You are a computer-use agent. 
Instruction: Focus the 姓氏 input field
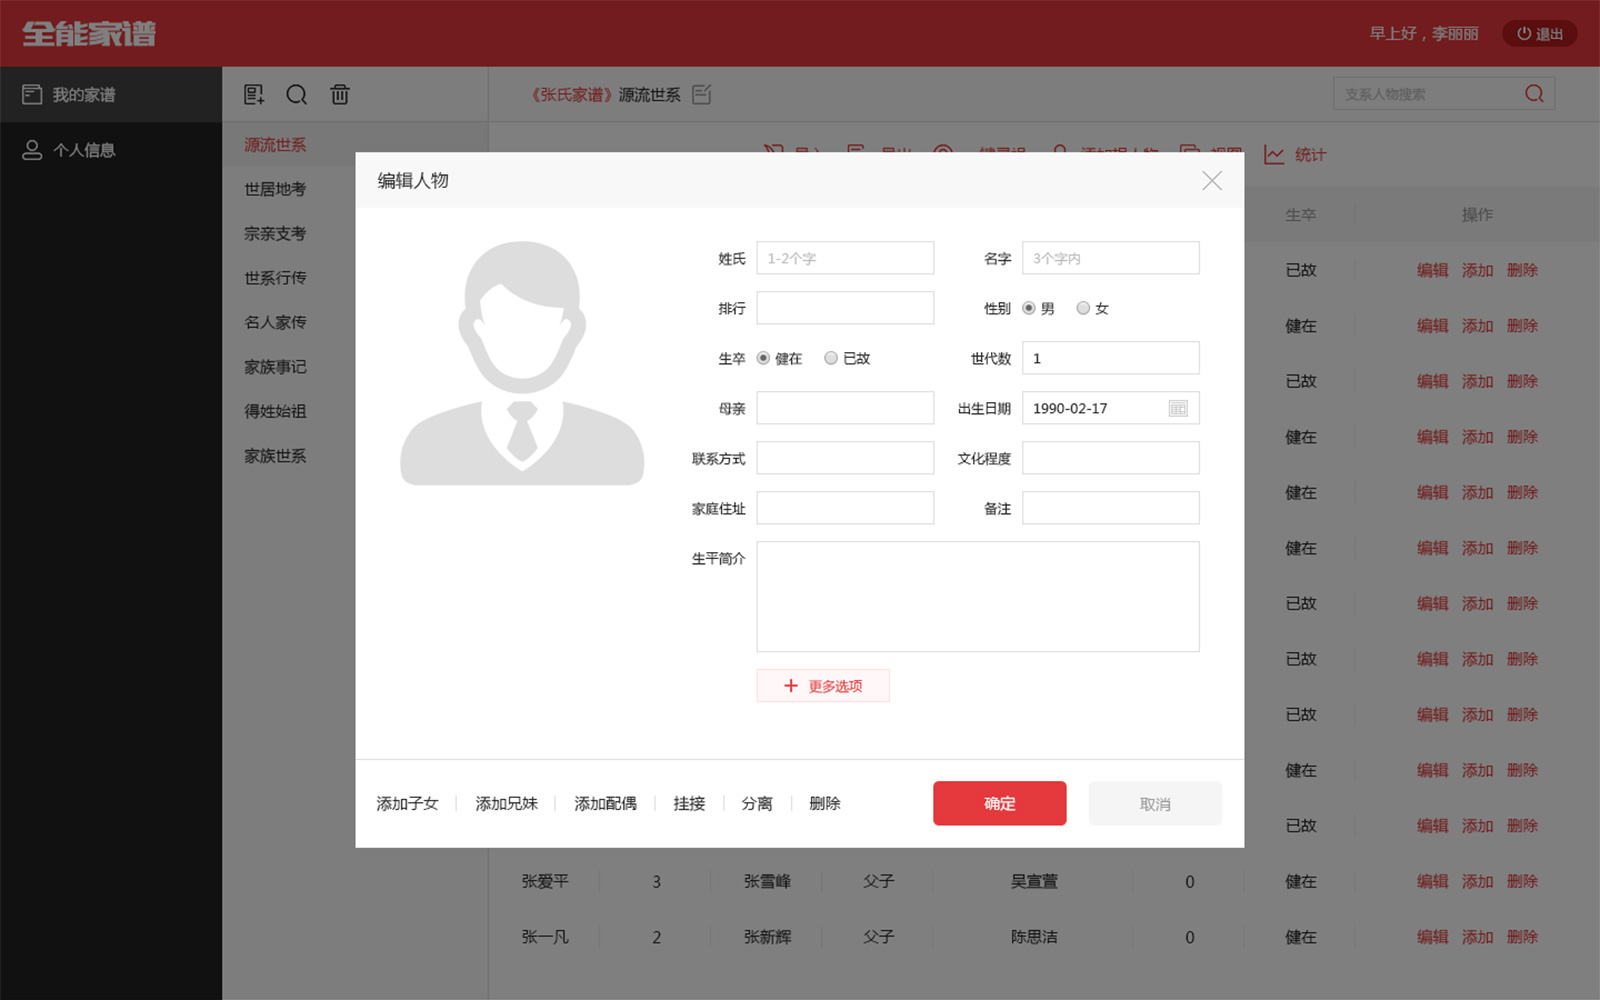[845, 258]
